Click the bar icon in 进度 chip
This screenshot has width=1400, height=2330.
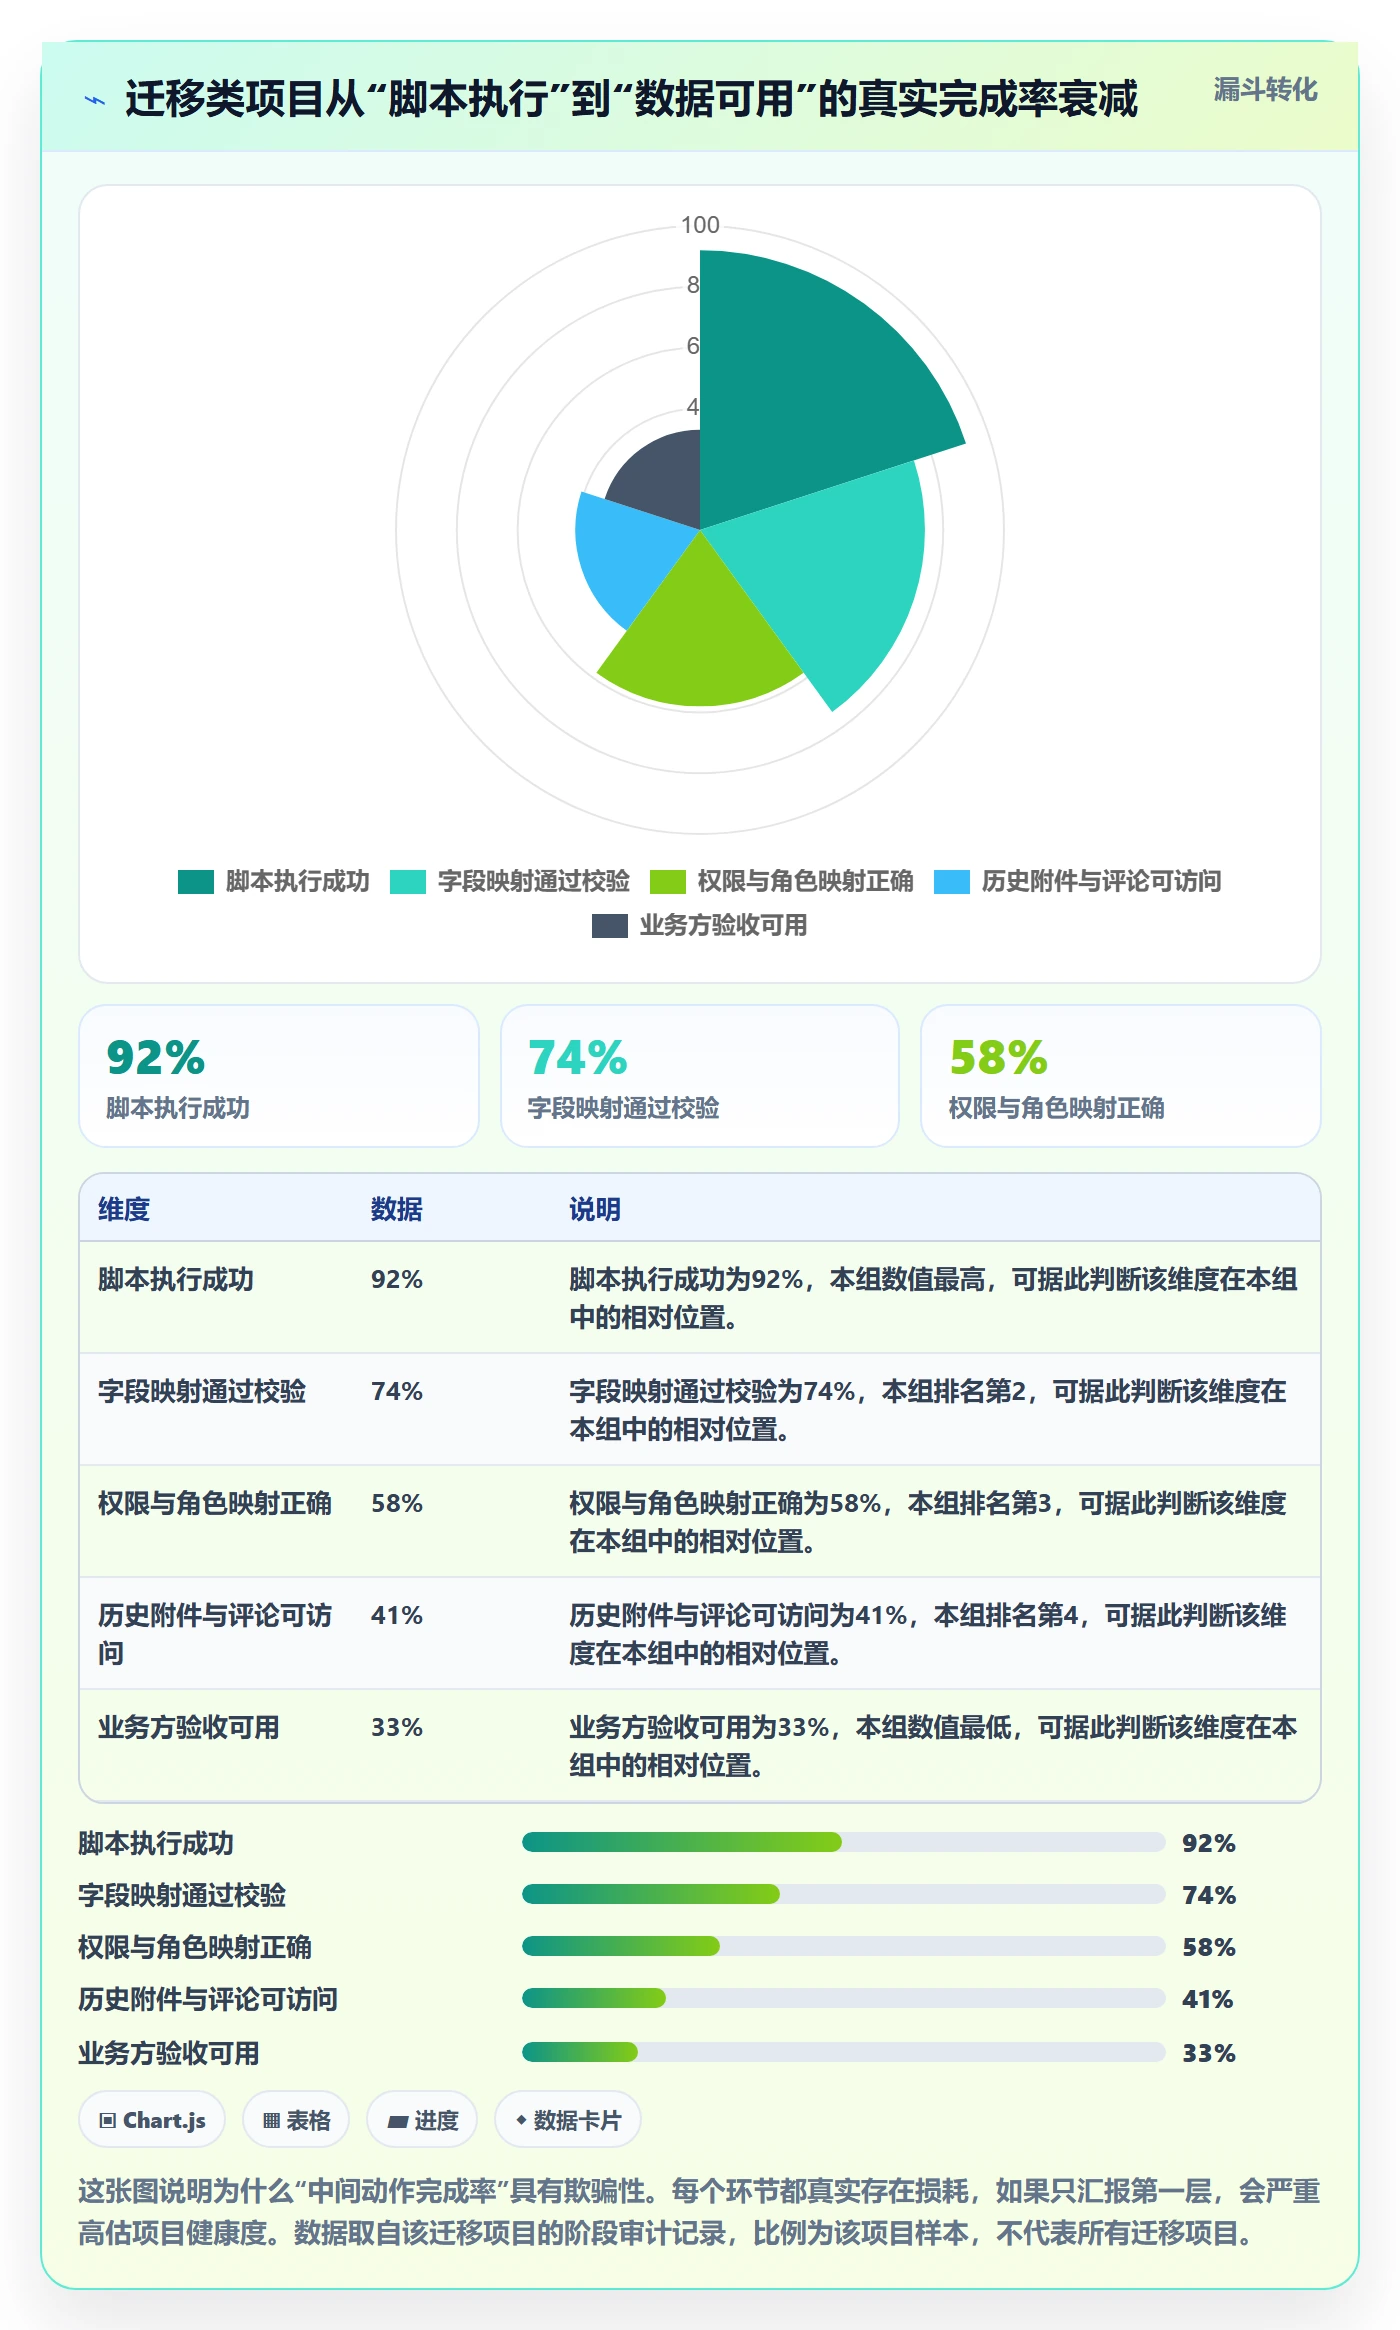click(397, 2121)
